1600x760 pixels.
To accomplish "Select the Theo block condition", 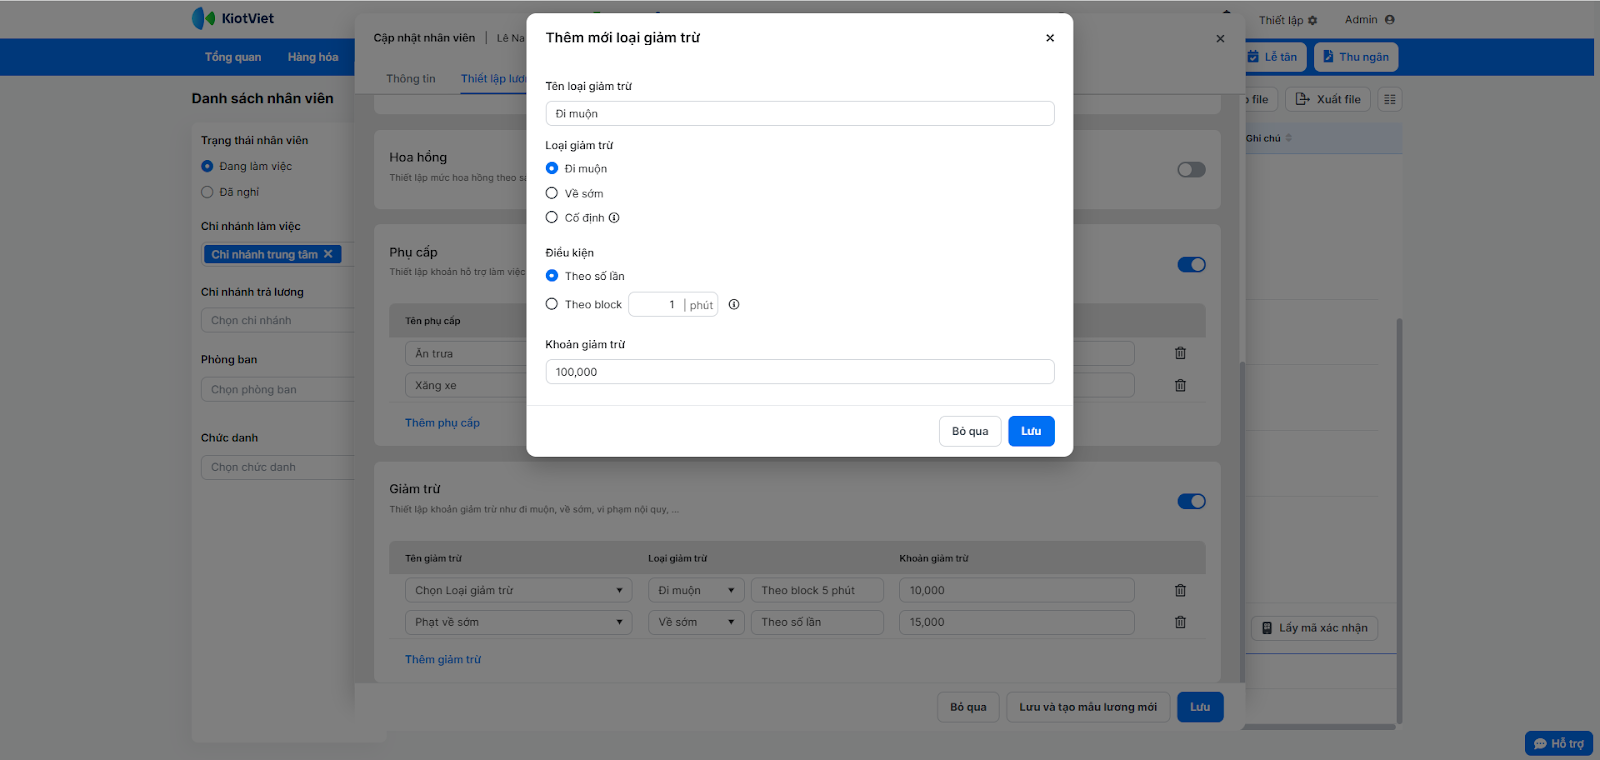I will pos(552,304).
